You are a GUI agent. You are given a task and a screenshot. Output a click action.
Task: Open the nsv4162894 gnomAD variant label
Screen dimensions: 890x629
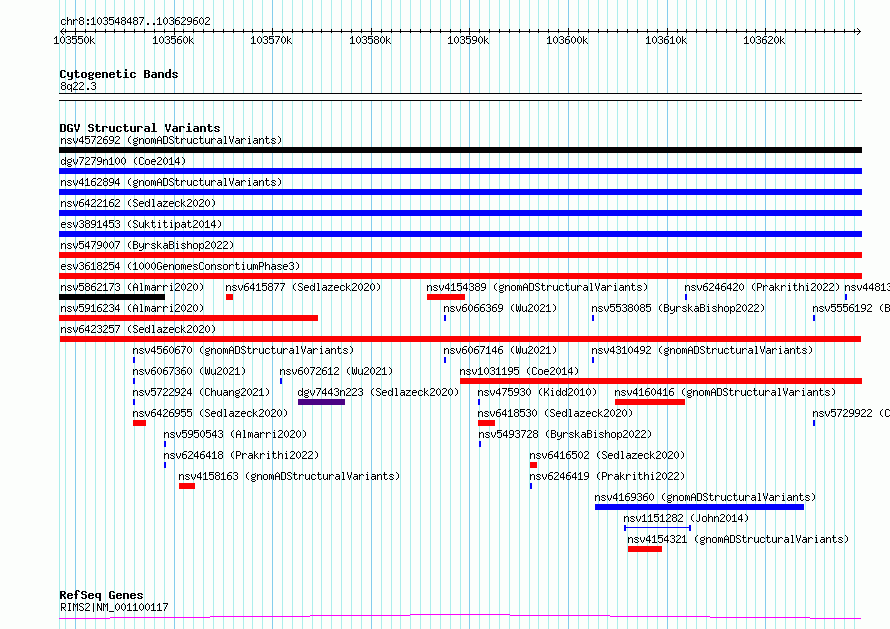click(x=171, y=182)
